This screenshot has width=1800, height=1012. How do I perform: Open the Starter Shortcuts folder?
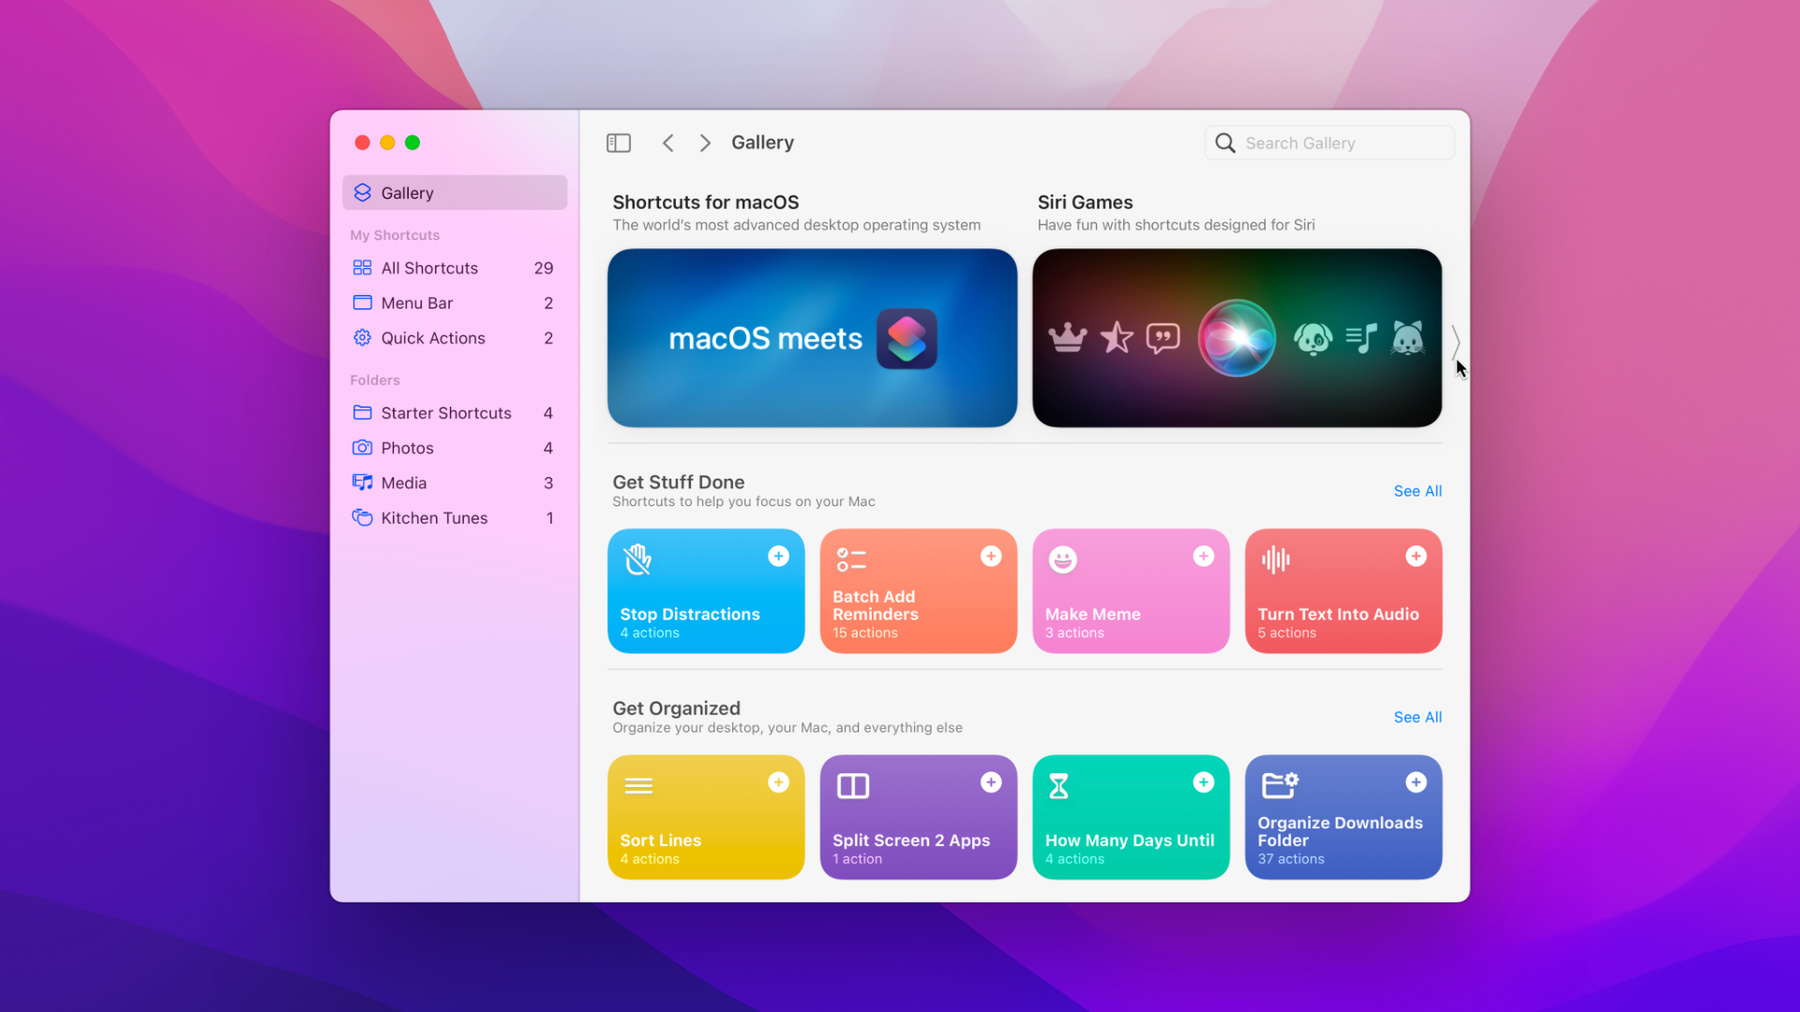coord(454,413)
